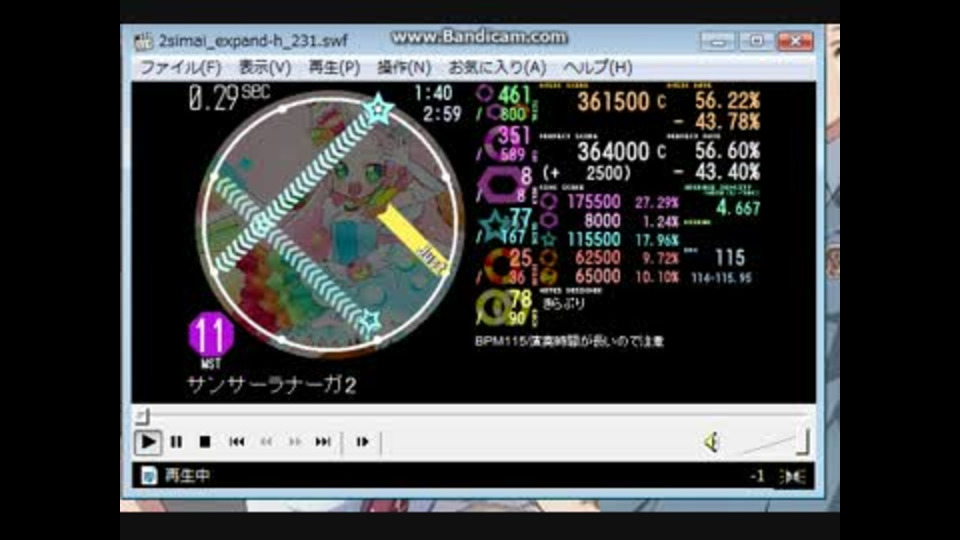Close the swf player window

[x=795, y=42]
